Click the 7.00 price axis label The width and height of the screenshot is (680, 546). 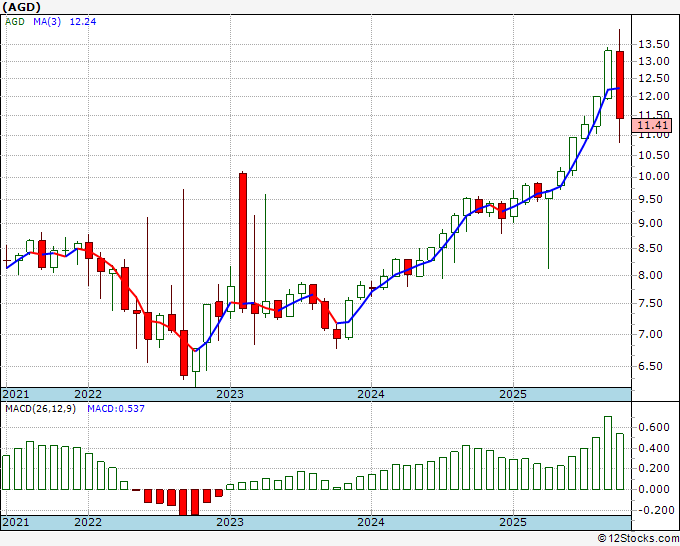pyautogui.click(x=650, y=334)
